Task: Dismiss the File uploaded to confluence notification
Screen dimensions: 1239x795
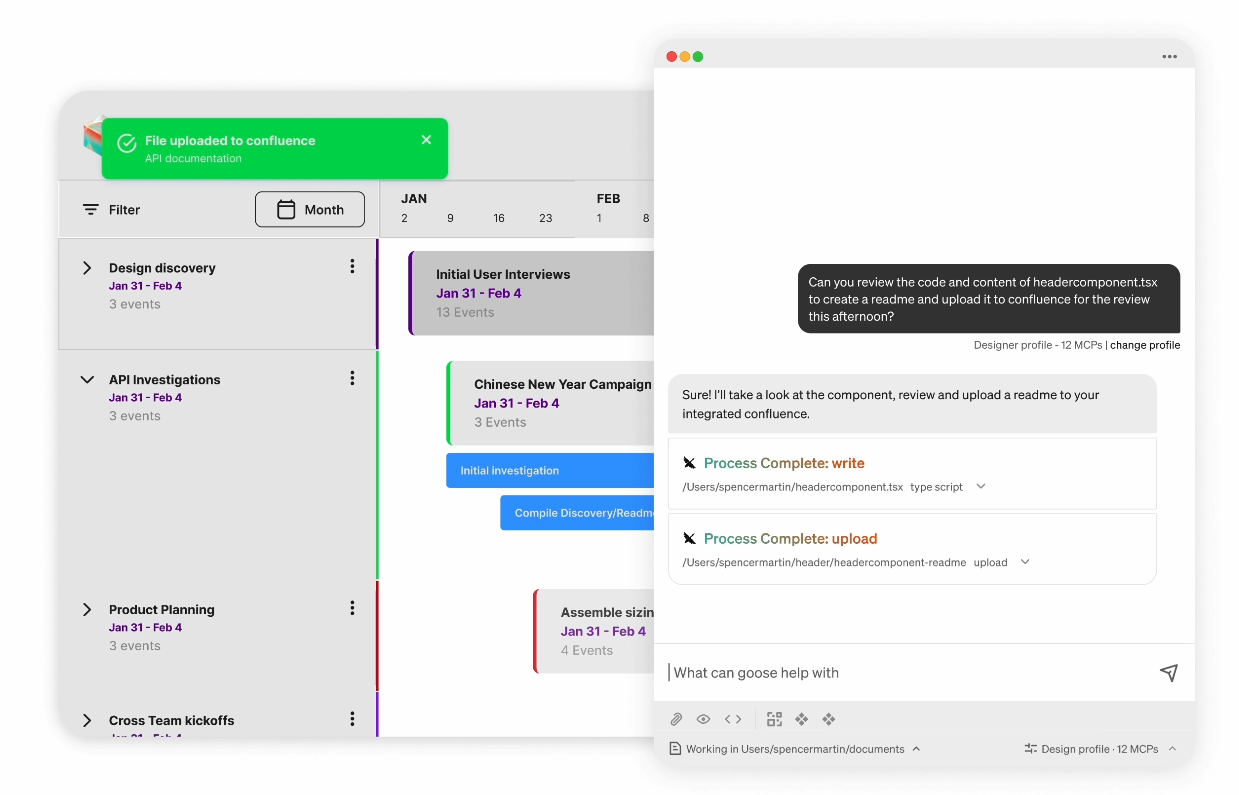Action: pyautogui.click(x=426, y=140)
